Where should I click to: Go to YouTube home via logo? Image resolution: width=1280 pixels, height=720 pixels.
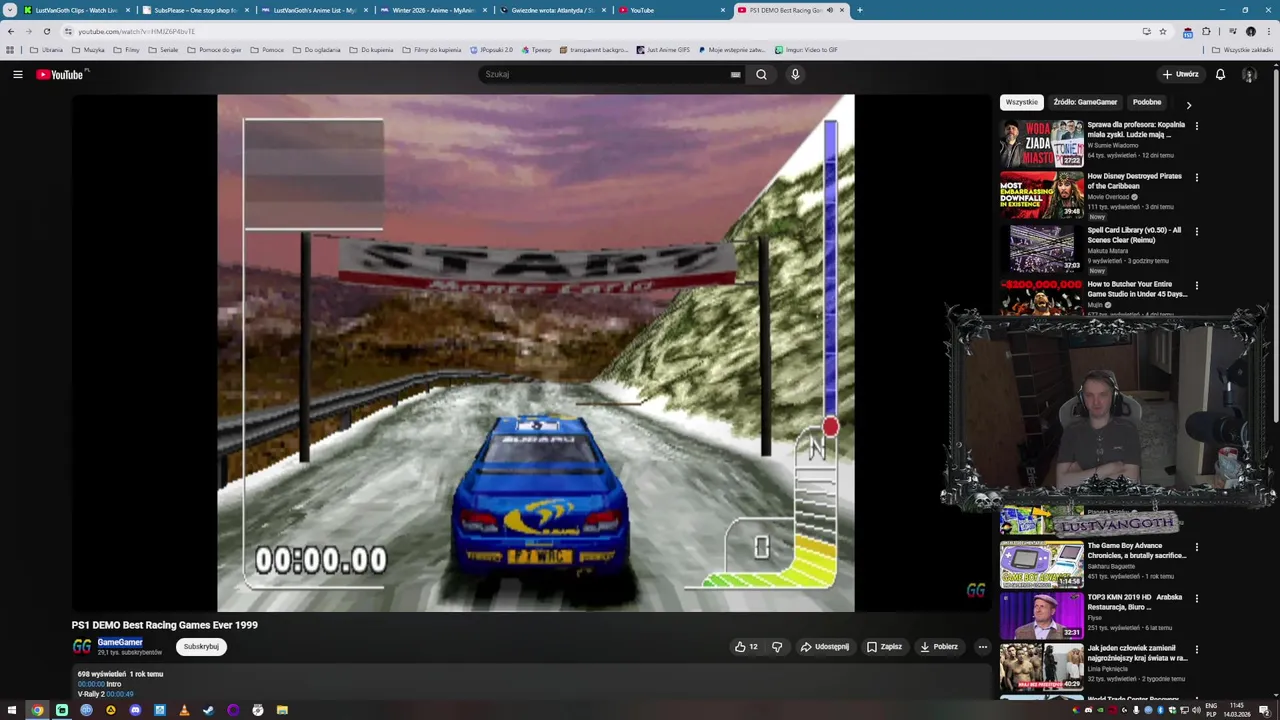(60, 74)
